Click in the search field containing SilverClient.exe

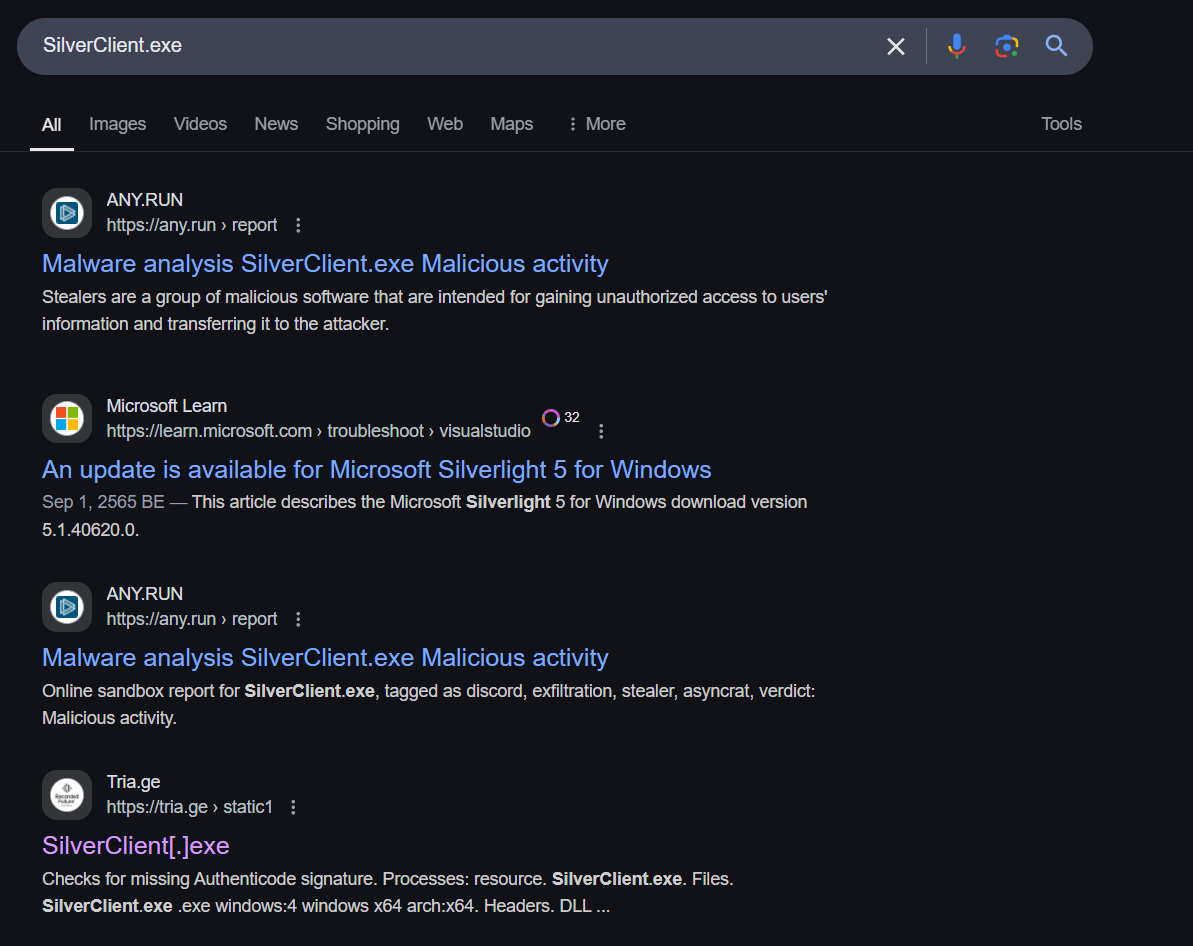click(x=450, y=46)
